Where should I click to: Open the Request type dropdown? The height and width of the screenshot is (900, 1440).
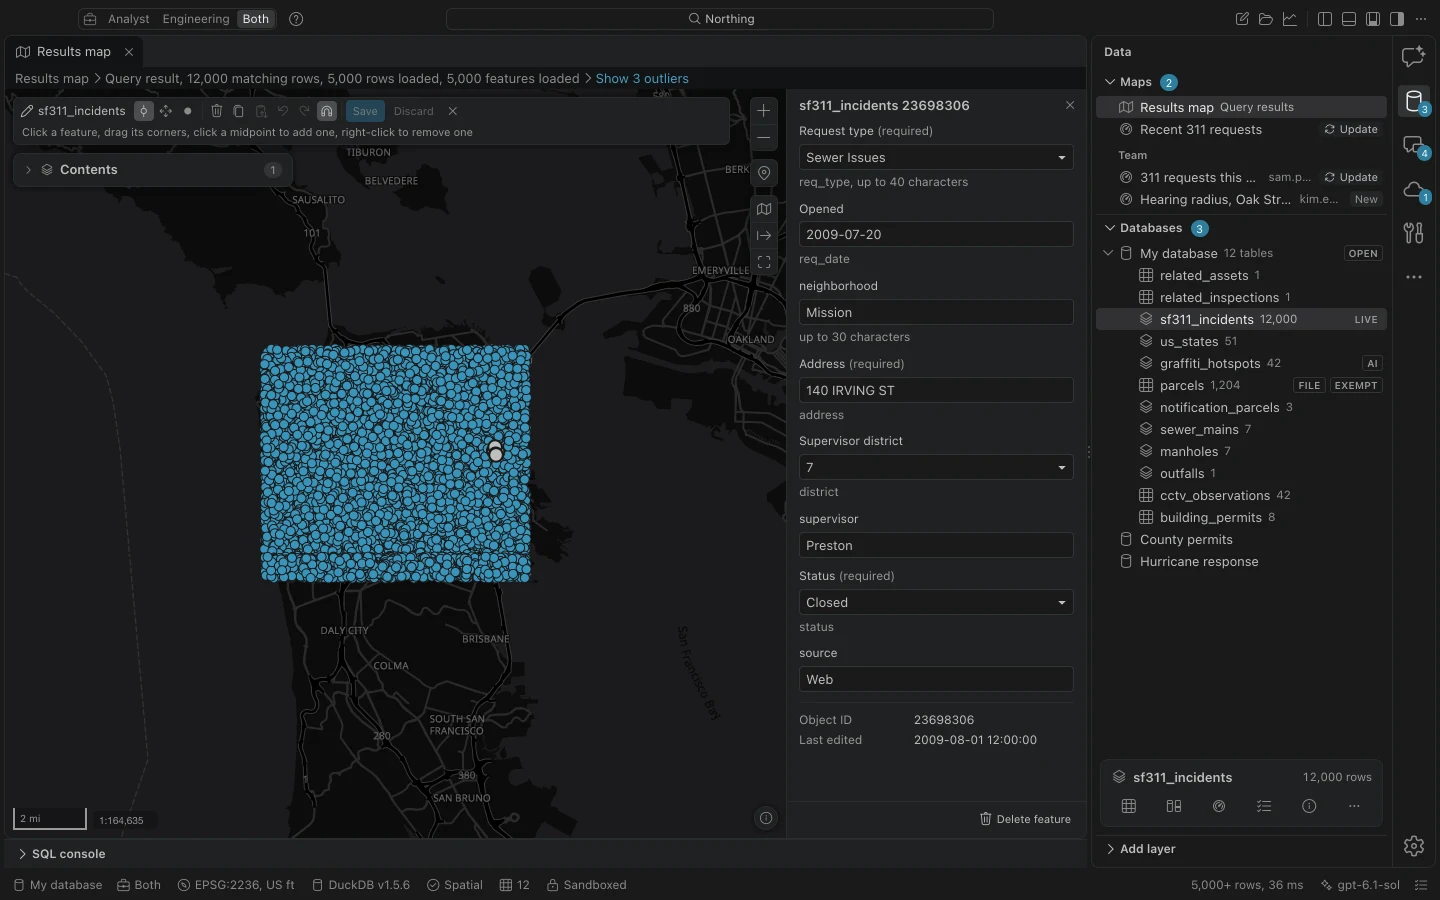pyautogui.click(x=936, y=158)
